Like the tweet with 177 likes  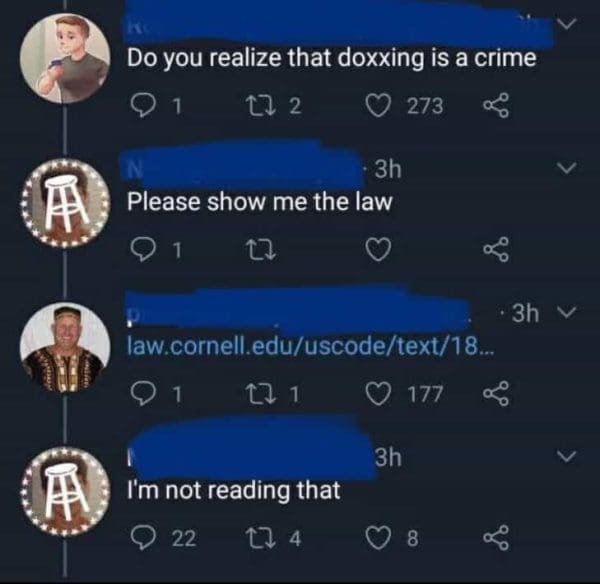[x=378, y=394]
